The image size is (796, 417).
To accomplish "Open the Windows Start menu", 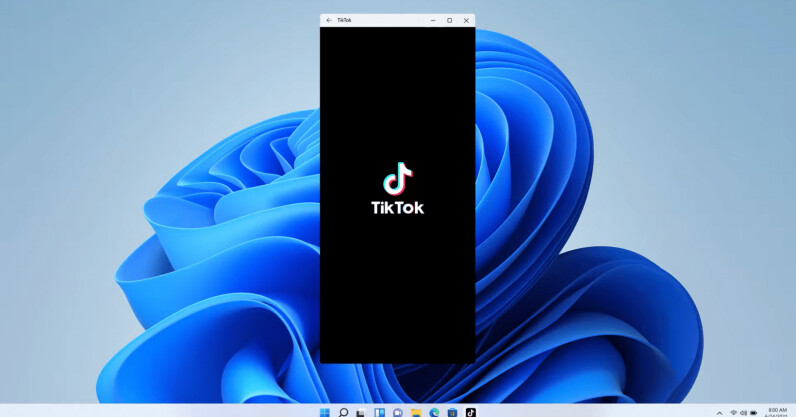I will tap(324, 412).
